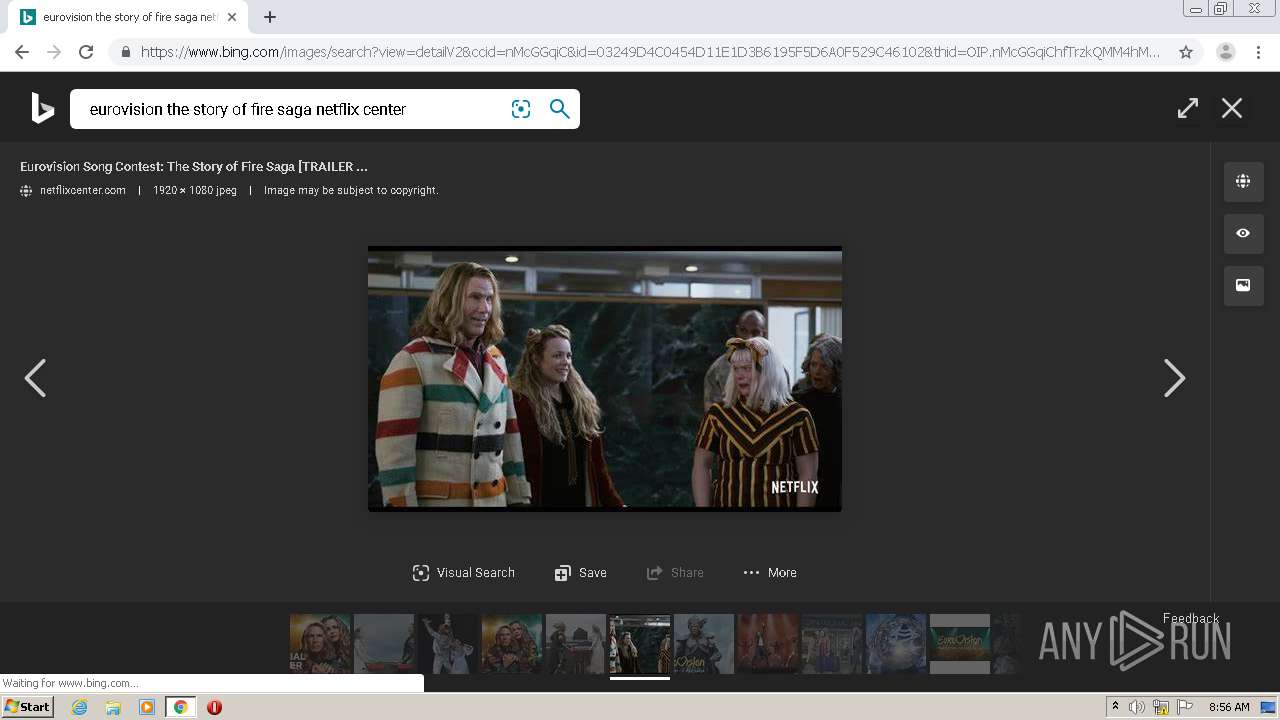Screen dimensions: 1280x720
Task: Select the highlighted current filmstrip thumbnail
Action: click(640, 643)
